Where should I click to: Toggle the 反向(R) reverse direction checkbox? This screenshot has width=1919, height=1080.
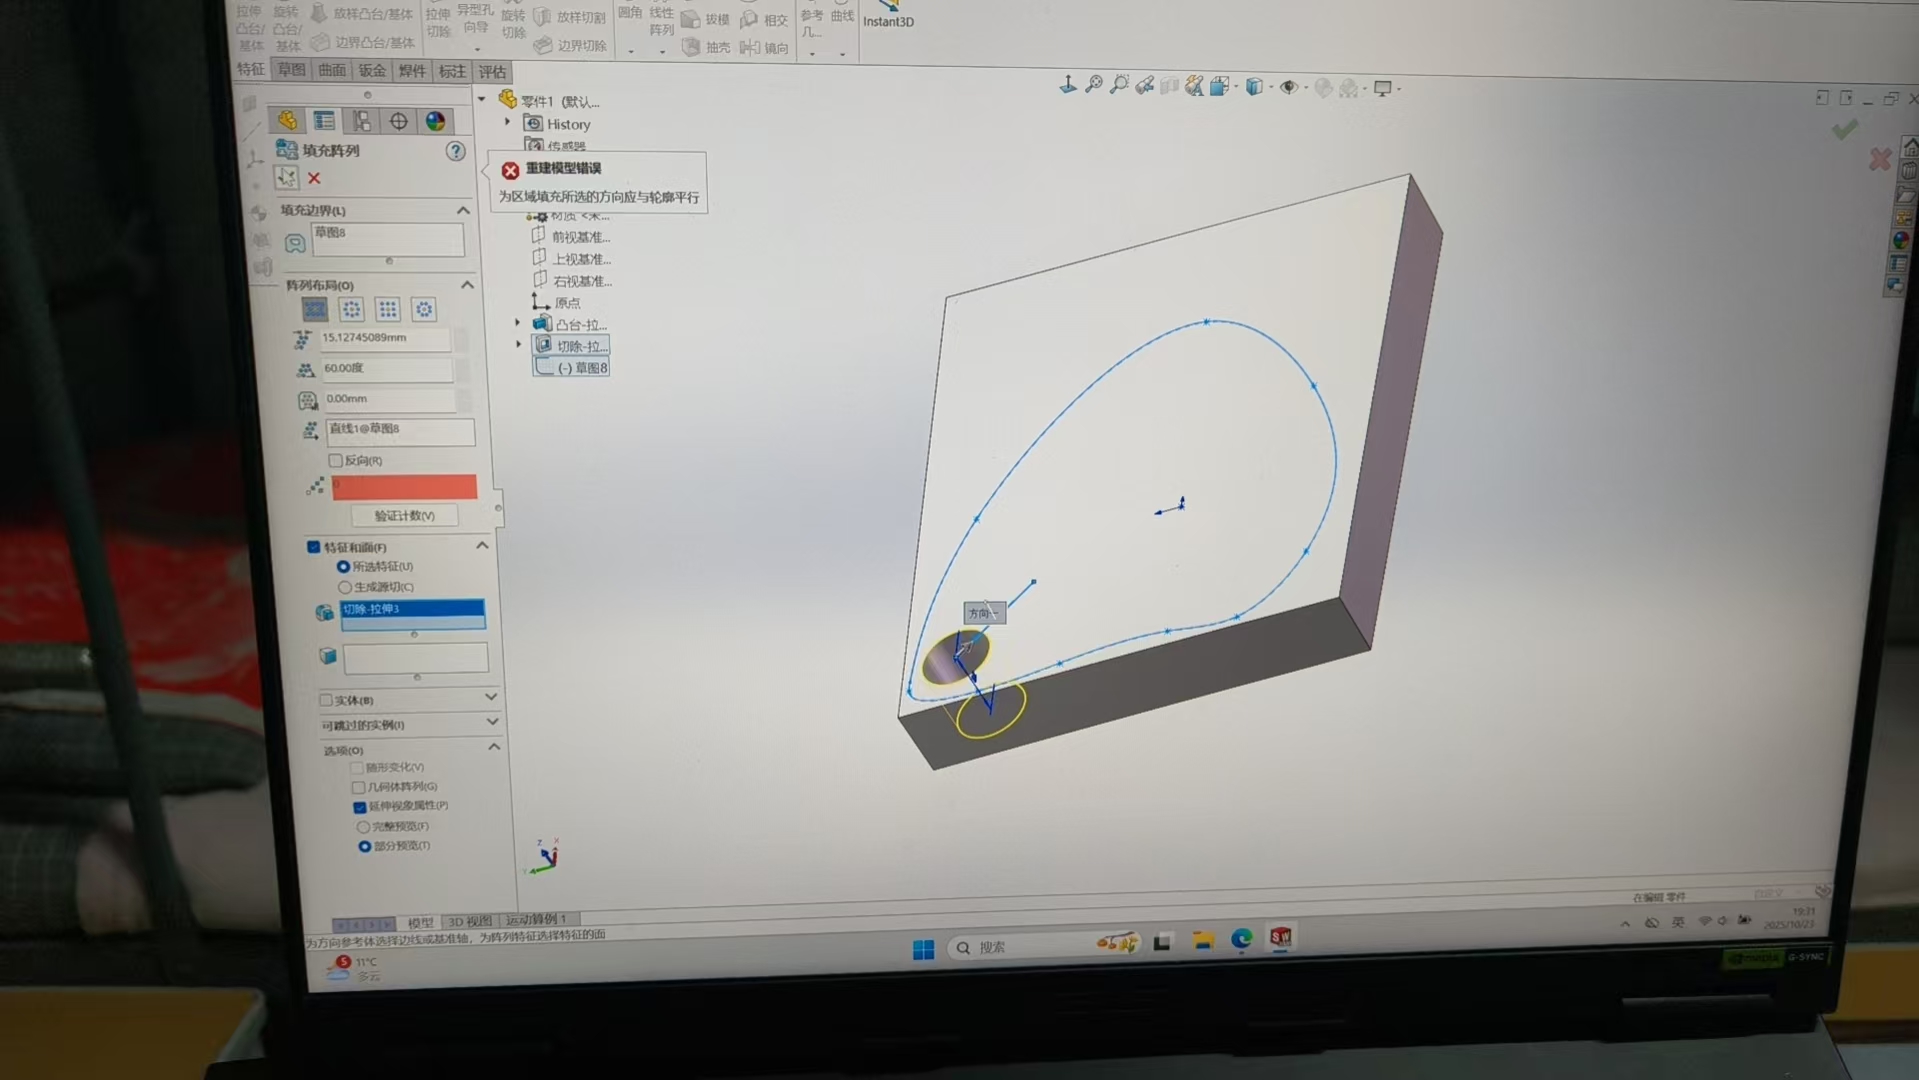(x=336, y=461)
